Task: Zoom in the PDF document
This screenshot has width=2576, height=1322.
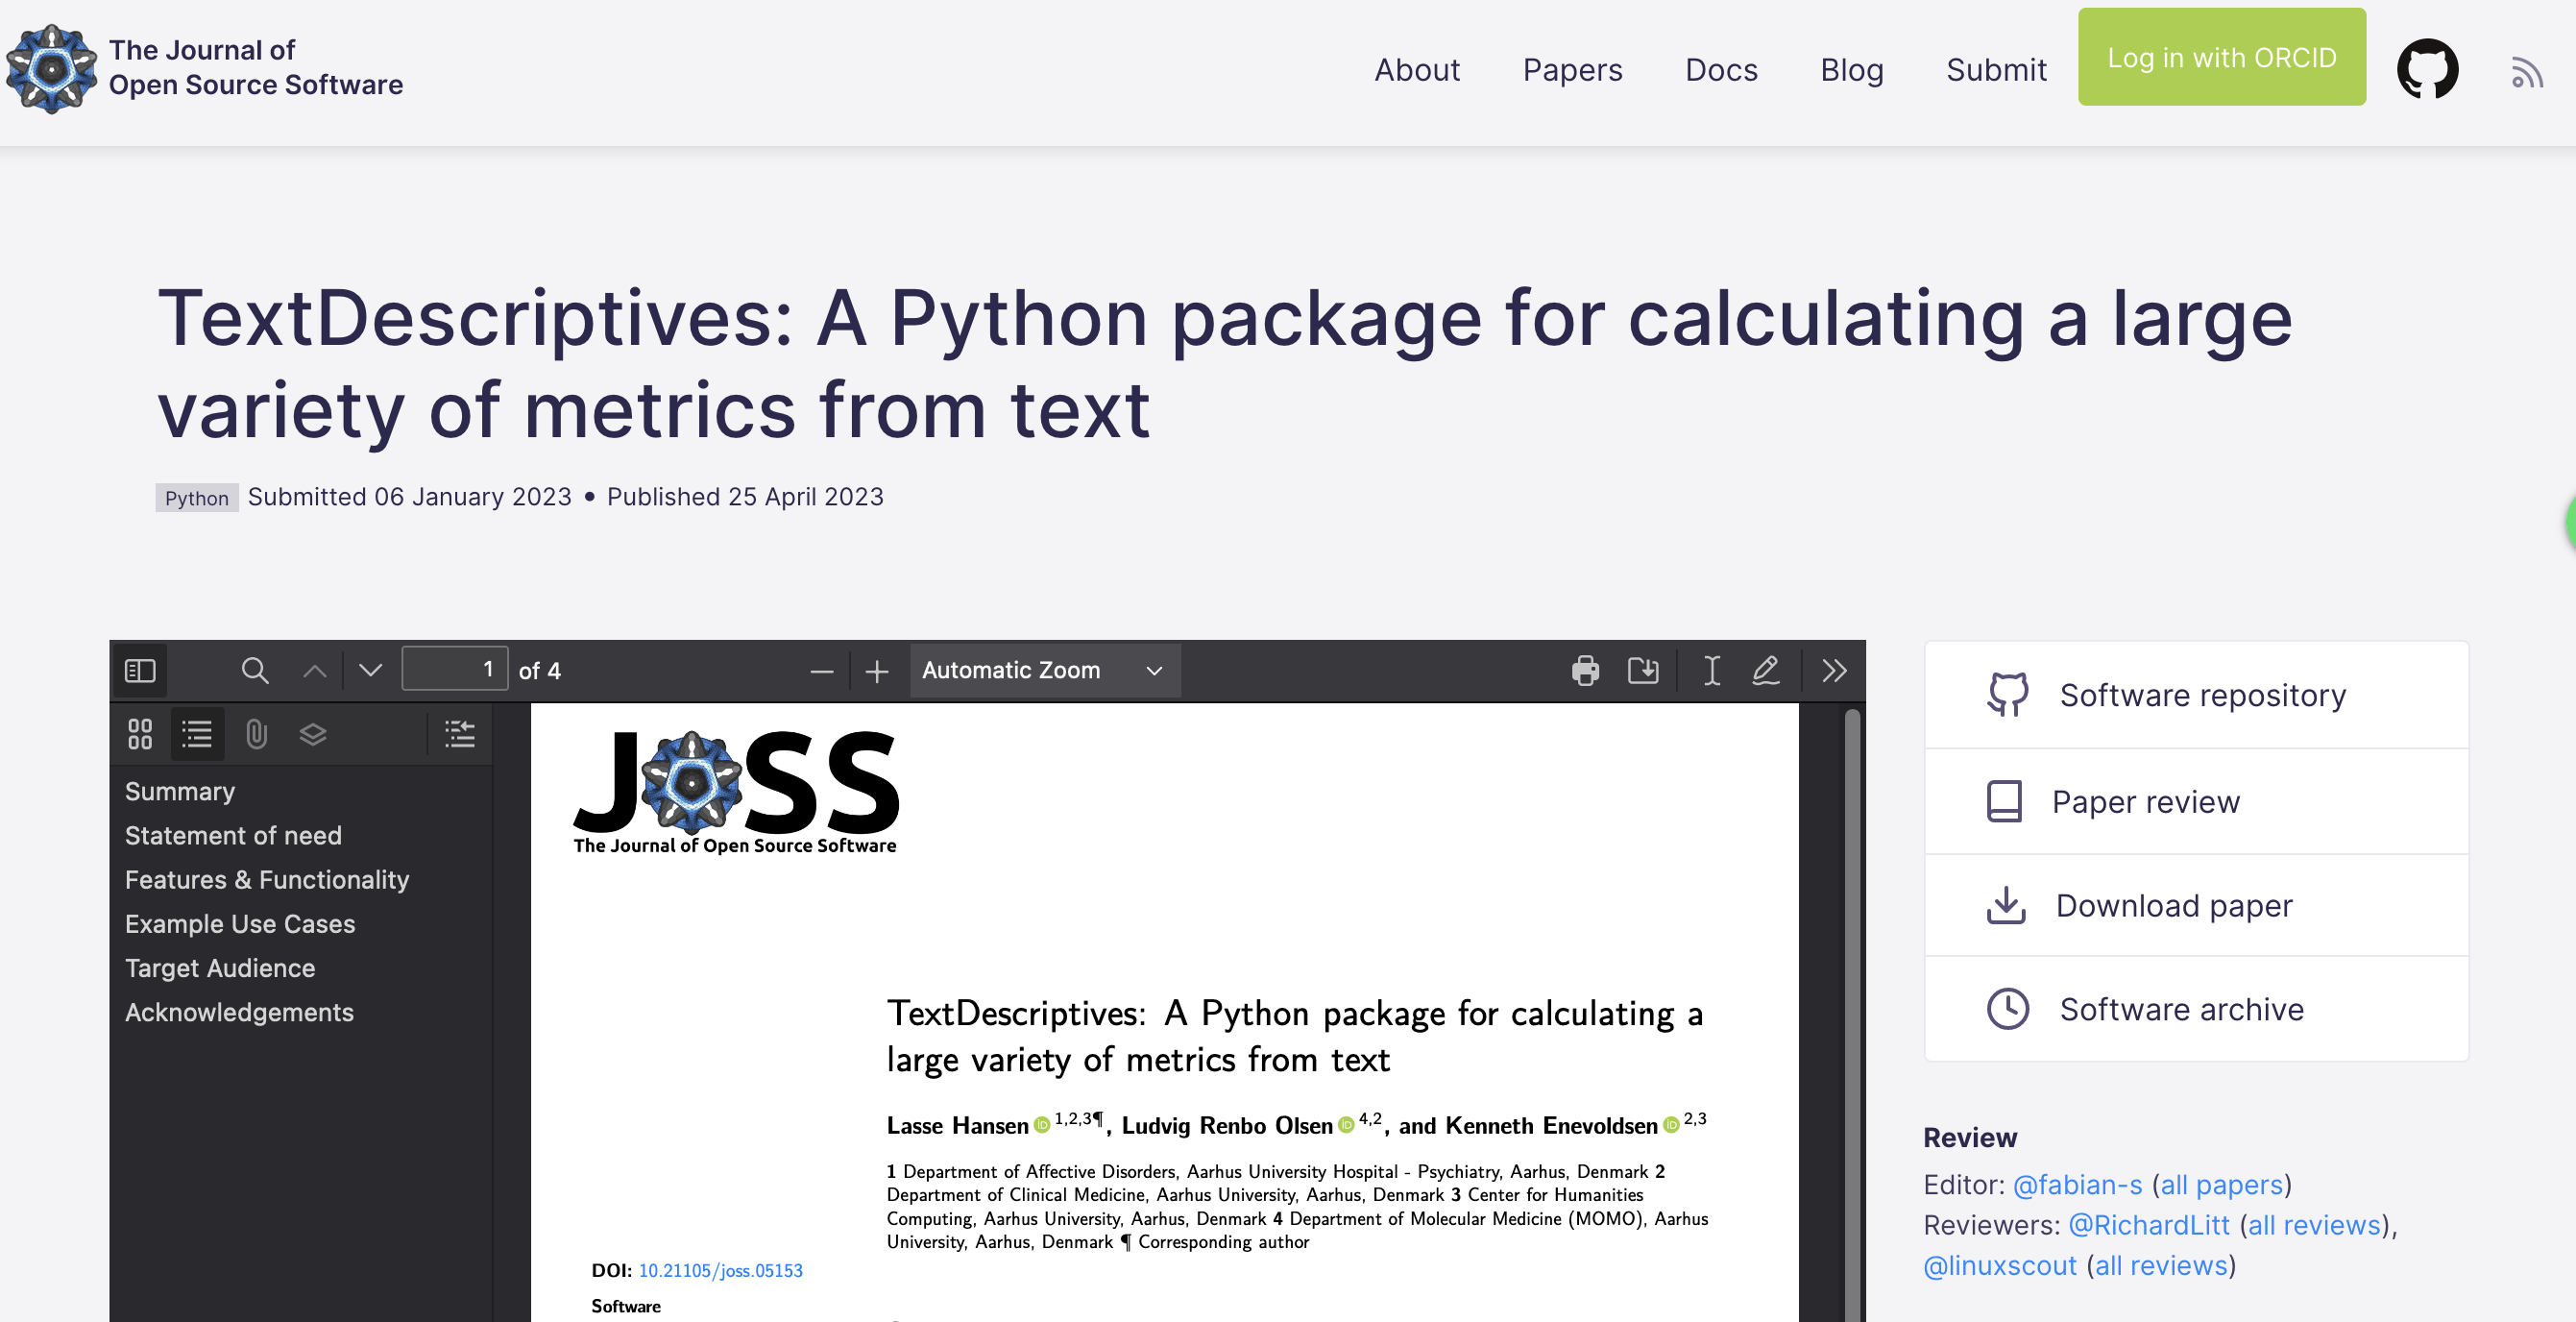Action: tap(877, 671)
